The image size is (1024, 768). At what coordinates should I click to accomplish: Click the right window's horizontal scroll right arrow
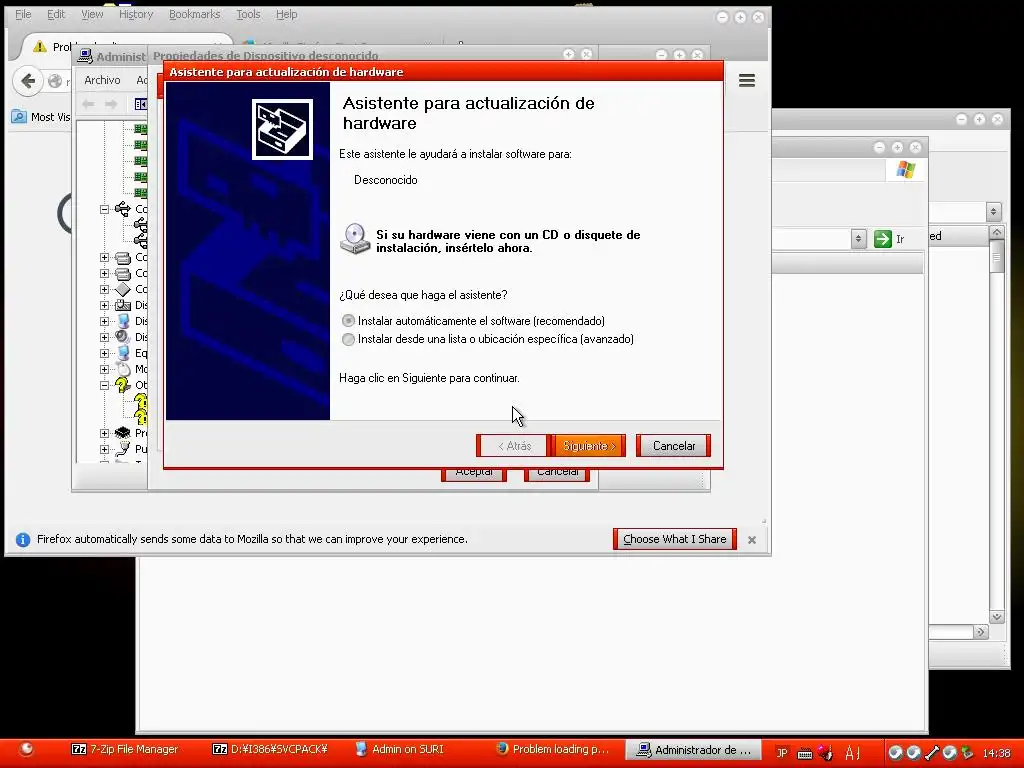pos(980,632)
